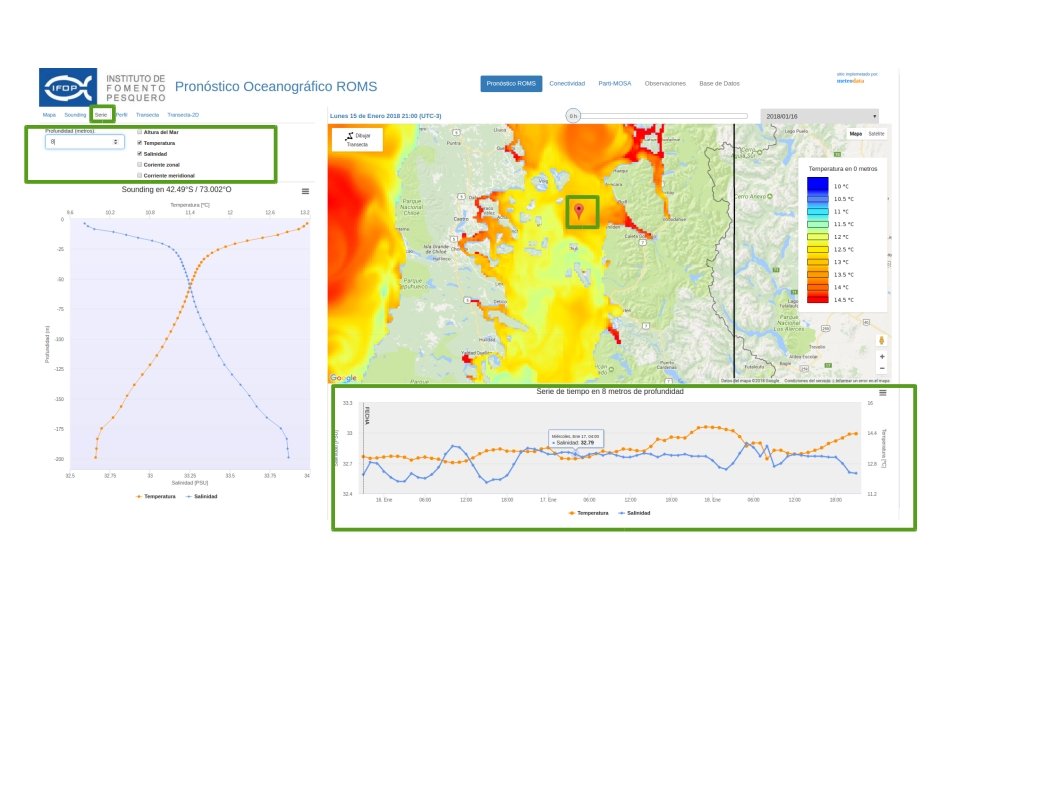Uncheck the Temperatura checkbox
The height and width of the screenshot is (794, 1058).
tap(139, 143)
